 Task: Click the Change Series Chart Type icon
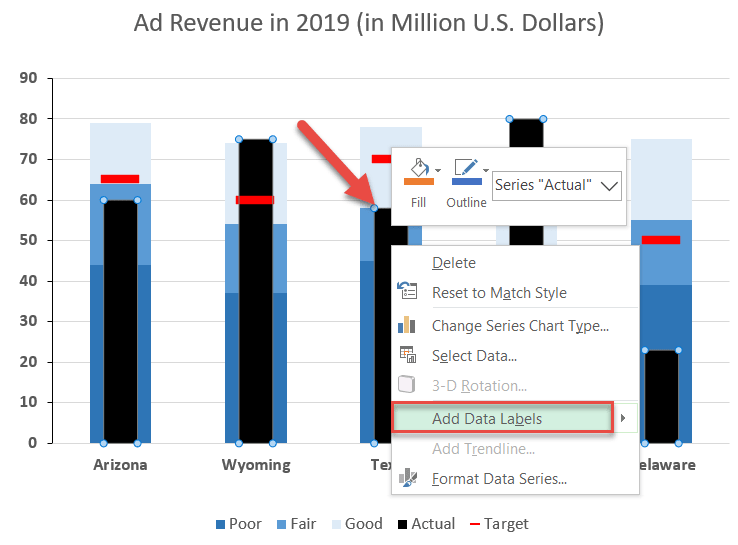407,325
